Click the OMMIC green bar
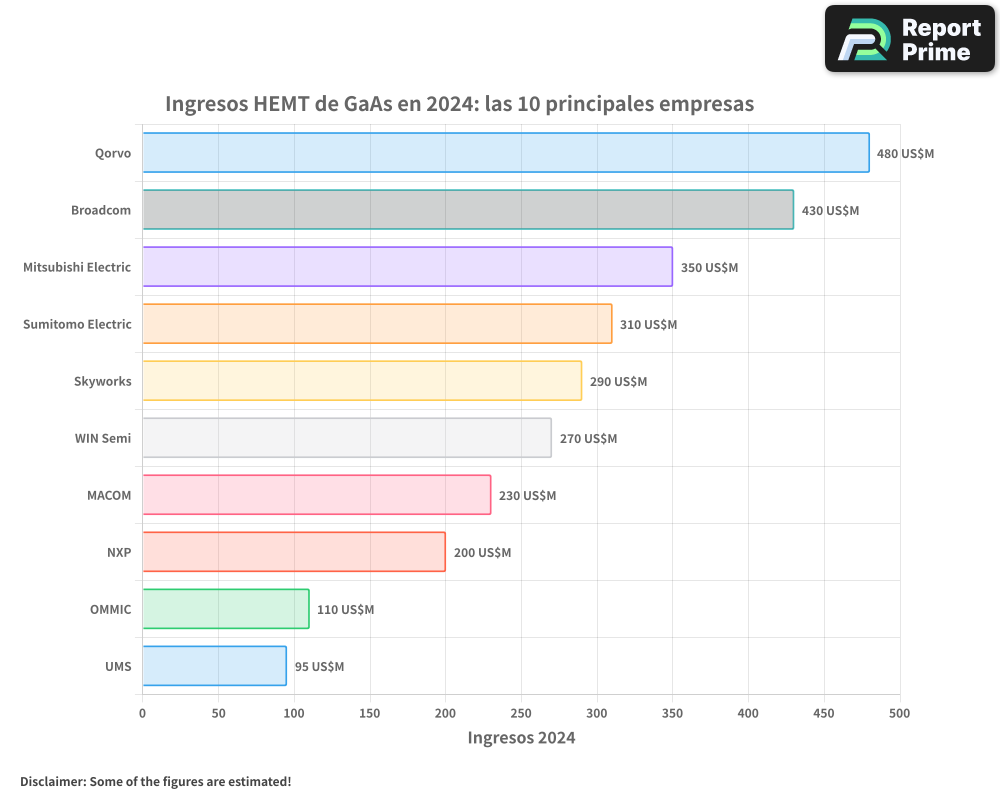 225,609
